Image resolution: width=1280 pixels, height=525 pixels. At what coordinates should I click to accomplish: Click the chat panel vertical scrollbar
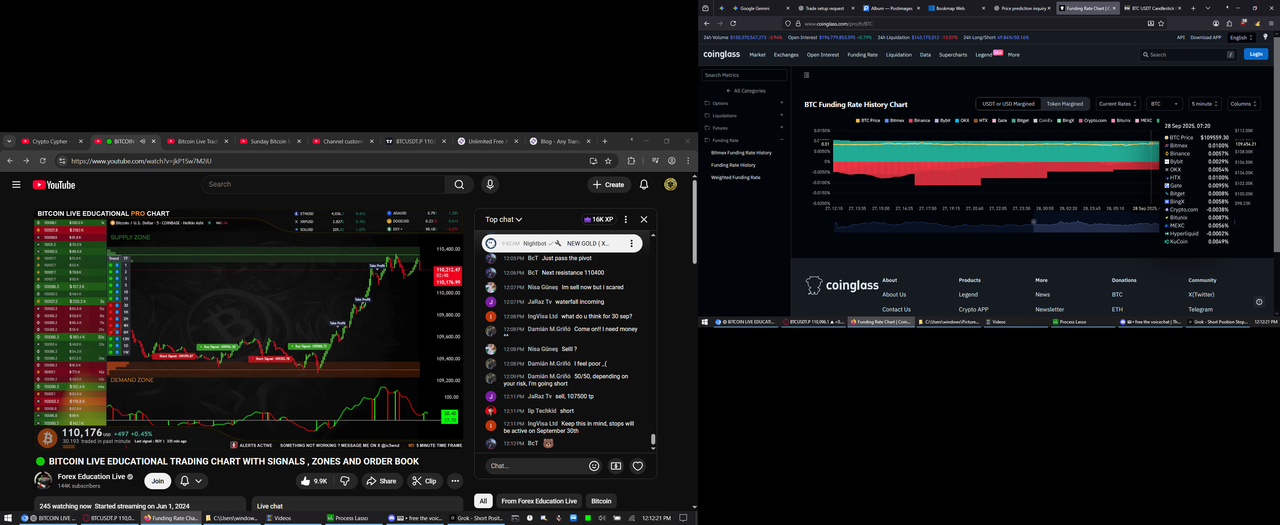pyautogui.click(x=653, y=439)
